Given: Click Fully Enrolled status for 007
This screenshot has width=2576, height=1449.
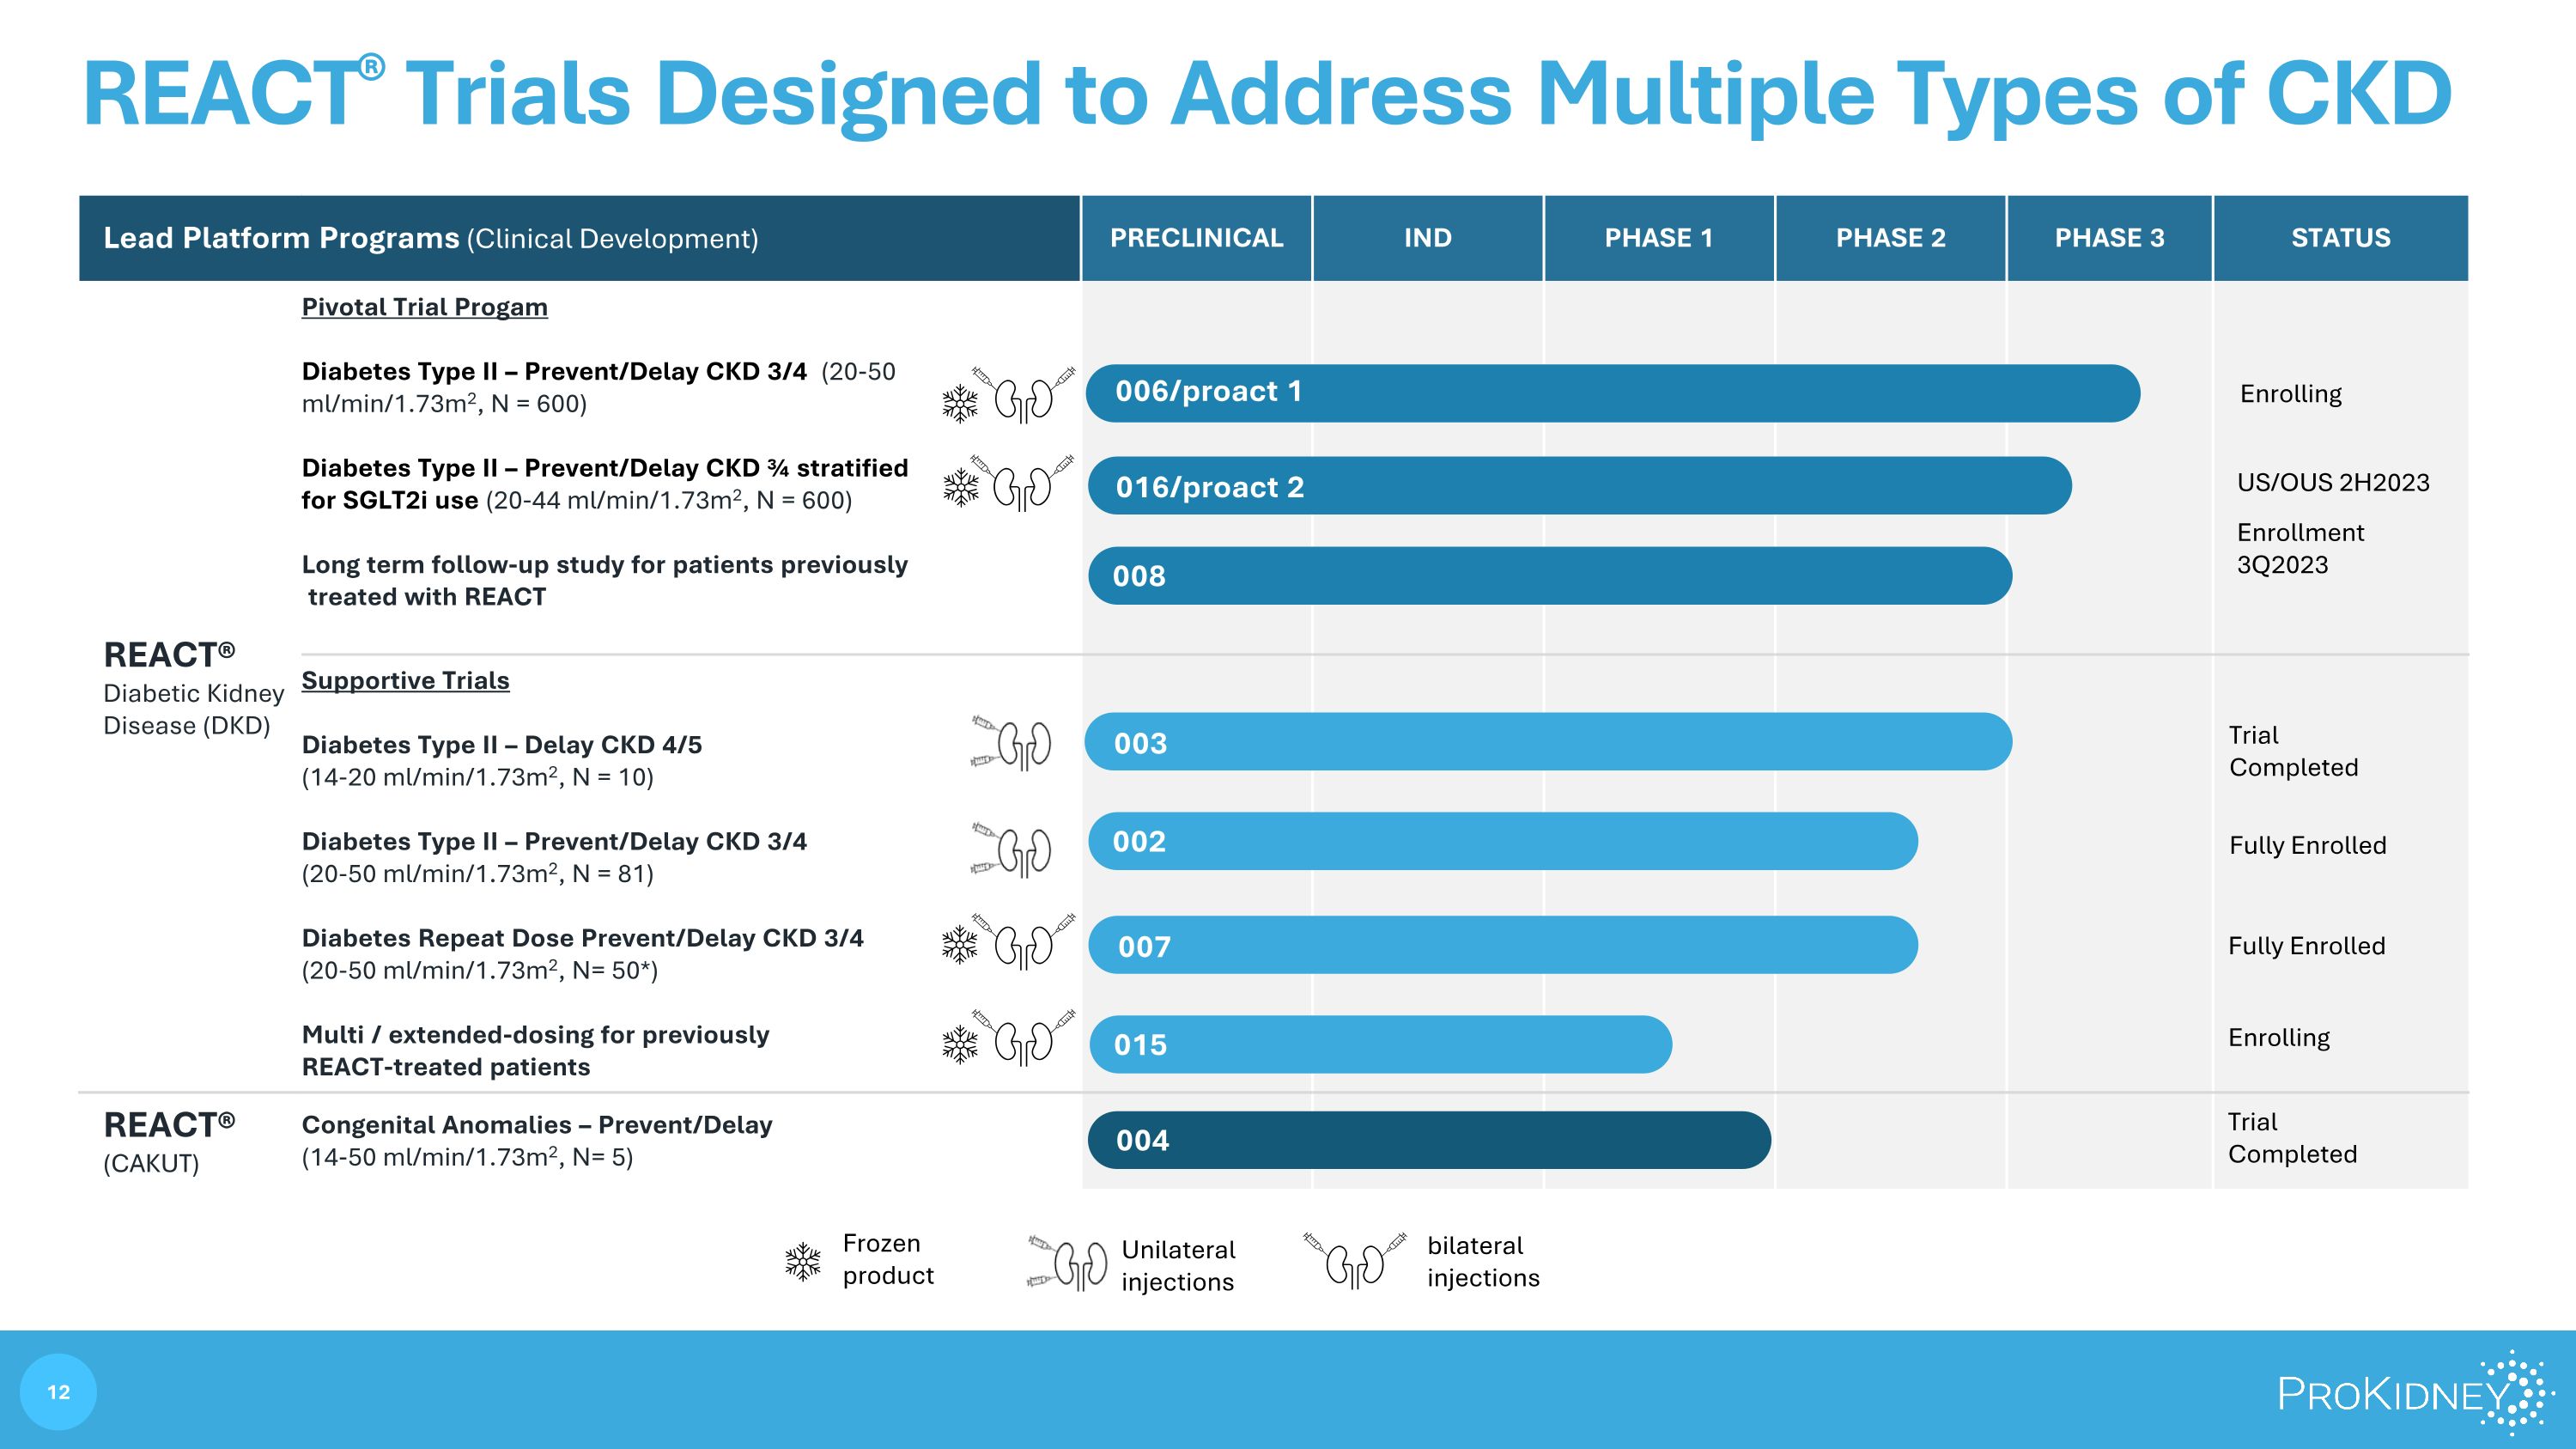Looking at the screenshot, I should pos(2307,946).
